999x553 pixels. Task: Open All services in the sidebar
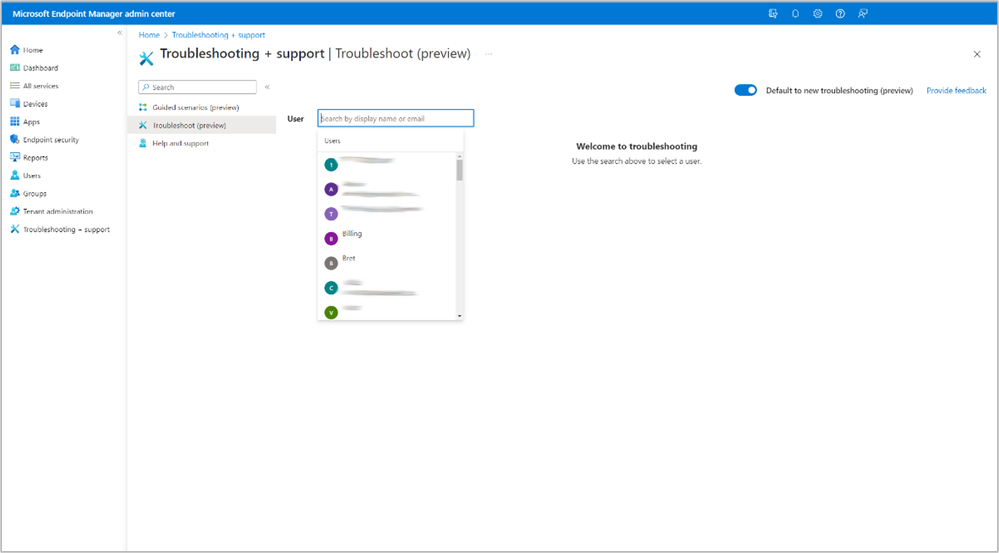(34, 85)
